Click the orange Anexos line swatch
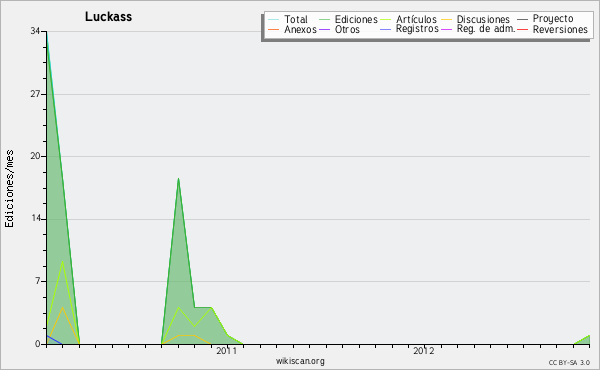This screenshot has width=600, height=370. pyautogui.click(x=274, y=29)
